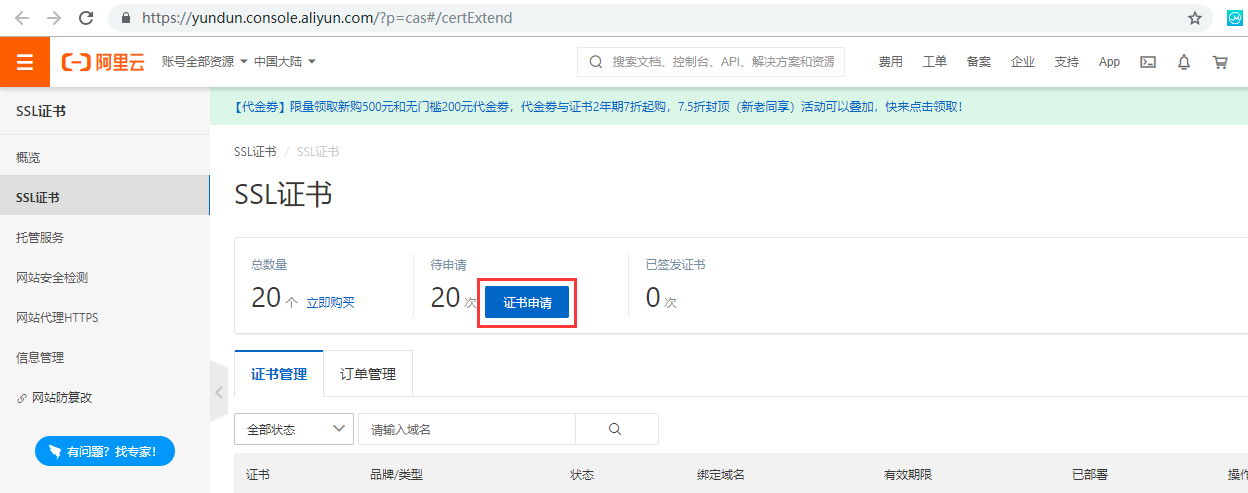Open the orange hamburger navigation menu
This screenshot has height=493, width=1248.
point(25,62)
